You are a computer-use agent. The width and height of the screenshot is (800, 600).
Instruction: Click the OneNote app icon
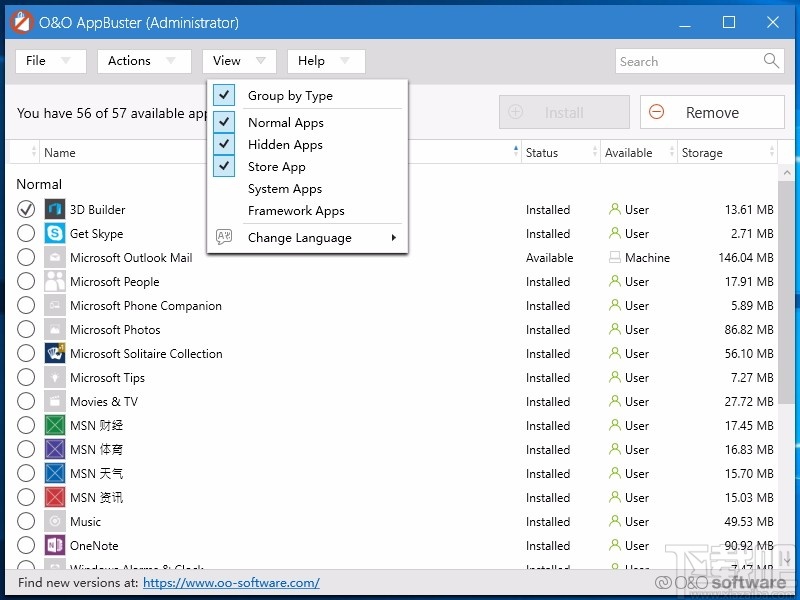point(54,545)
